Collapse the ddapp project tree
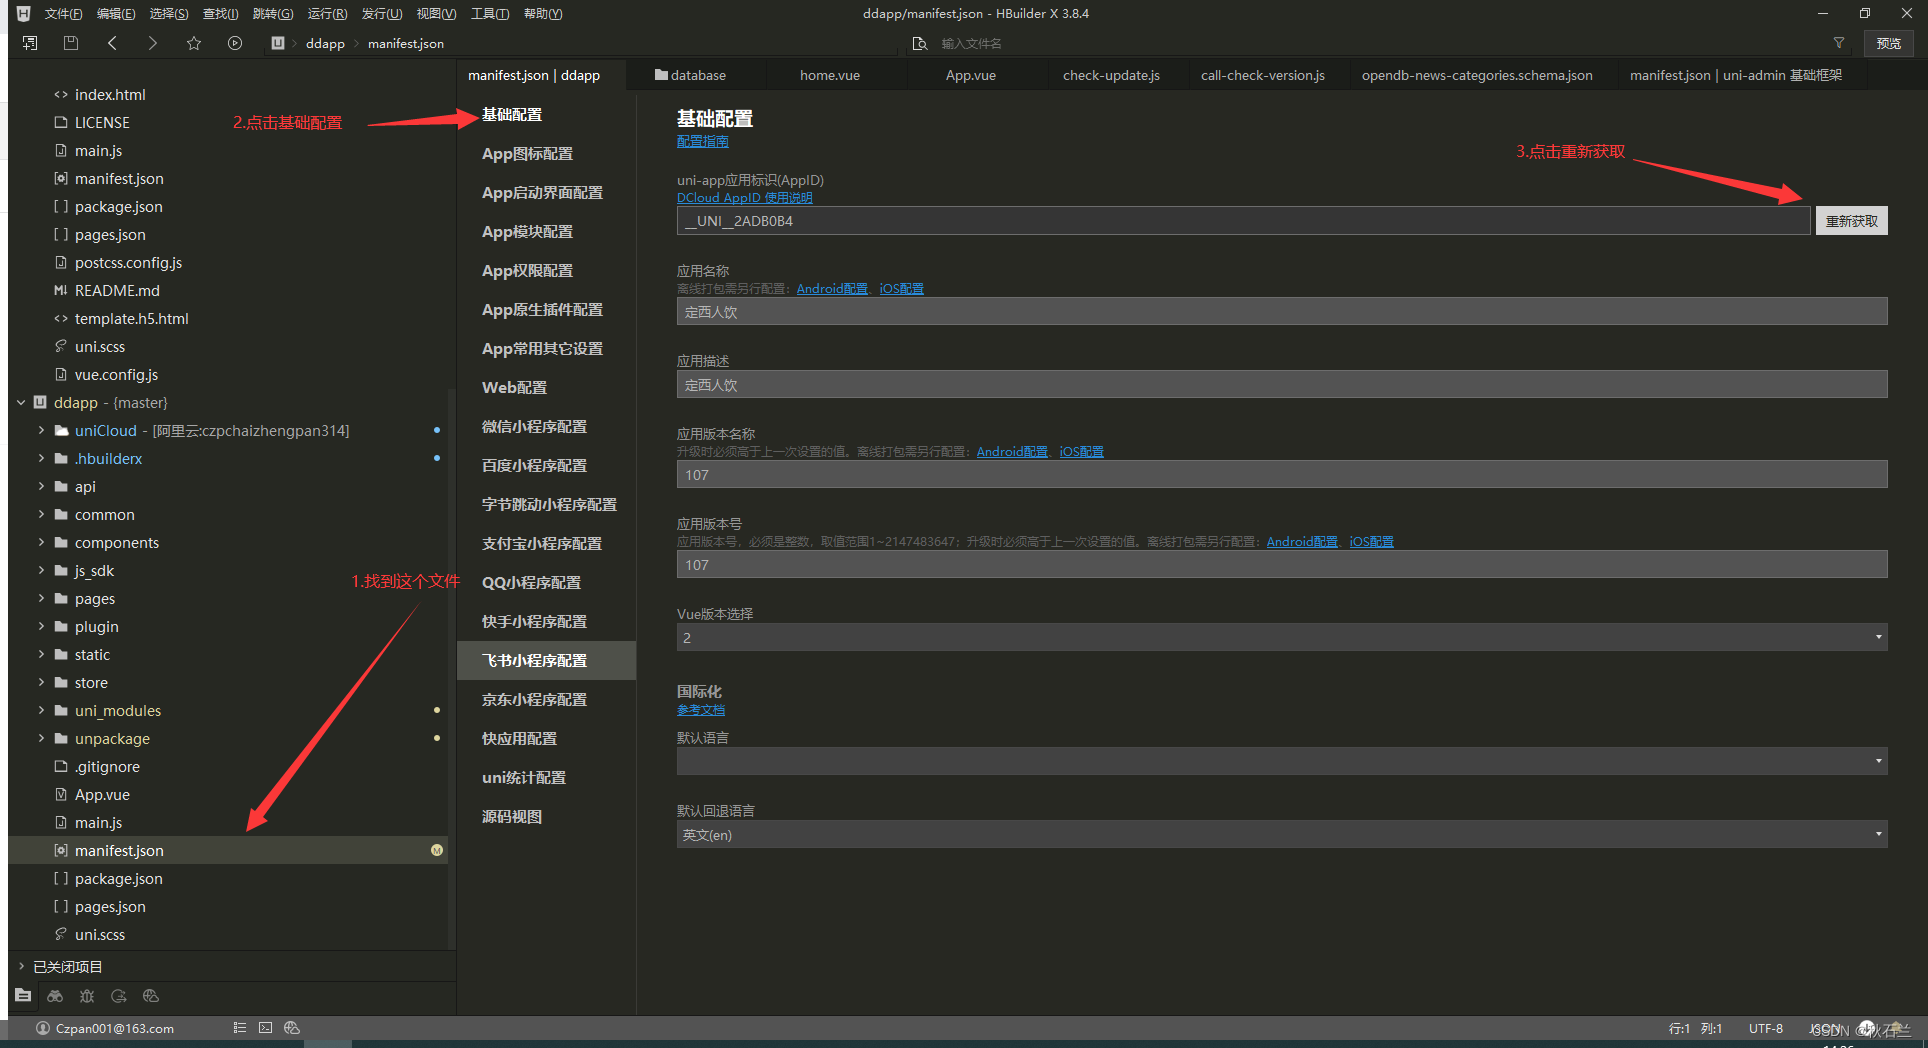Viewport: 1928px width, 1048px height. tap(21, 402)
